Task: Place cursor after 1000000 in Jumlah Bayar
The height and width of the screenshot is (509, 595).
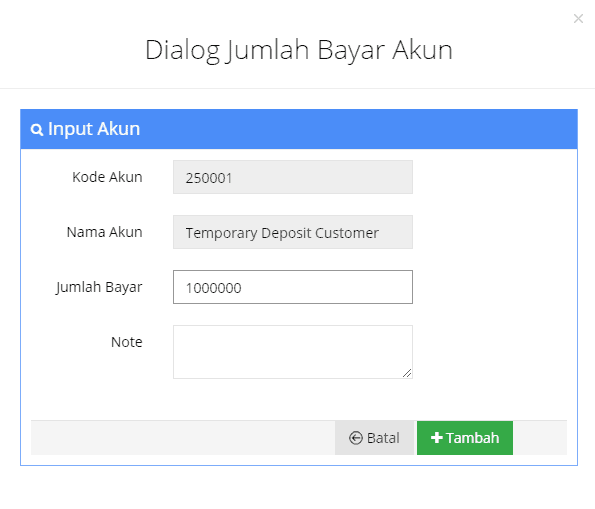Action: click(x=243, y=288)
